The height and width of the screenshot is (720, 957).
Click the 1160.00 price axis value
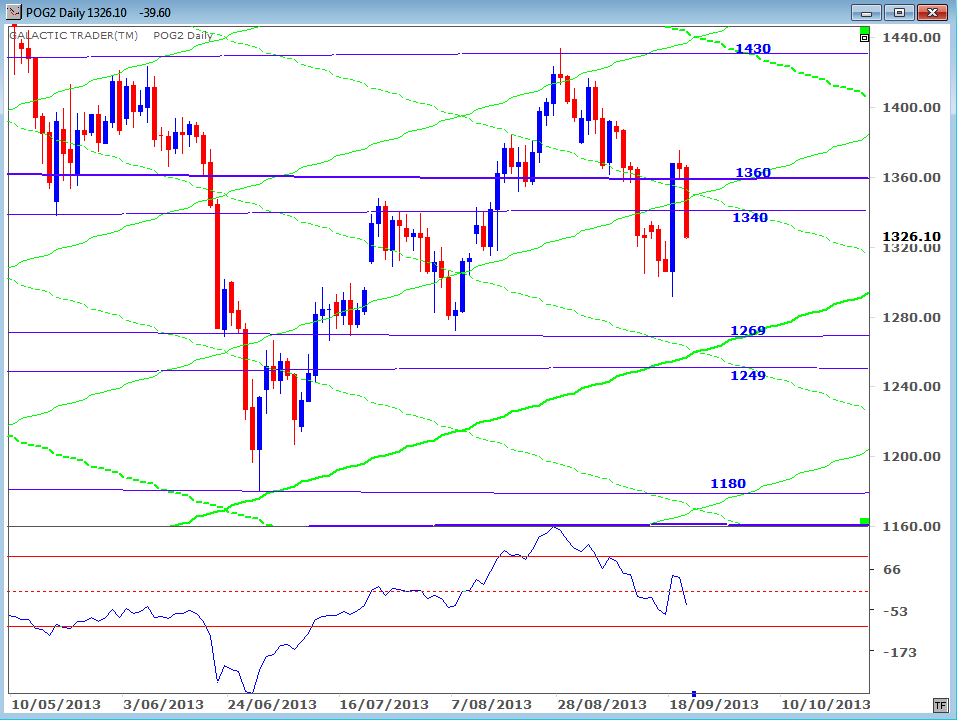coord(911,526)
